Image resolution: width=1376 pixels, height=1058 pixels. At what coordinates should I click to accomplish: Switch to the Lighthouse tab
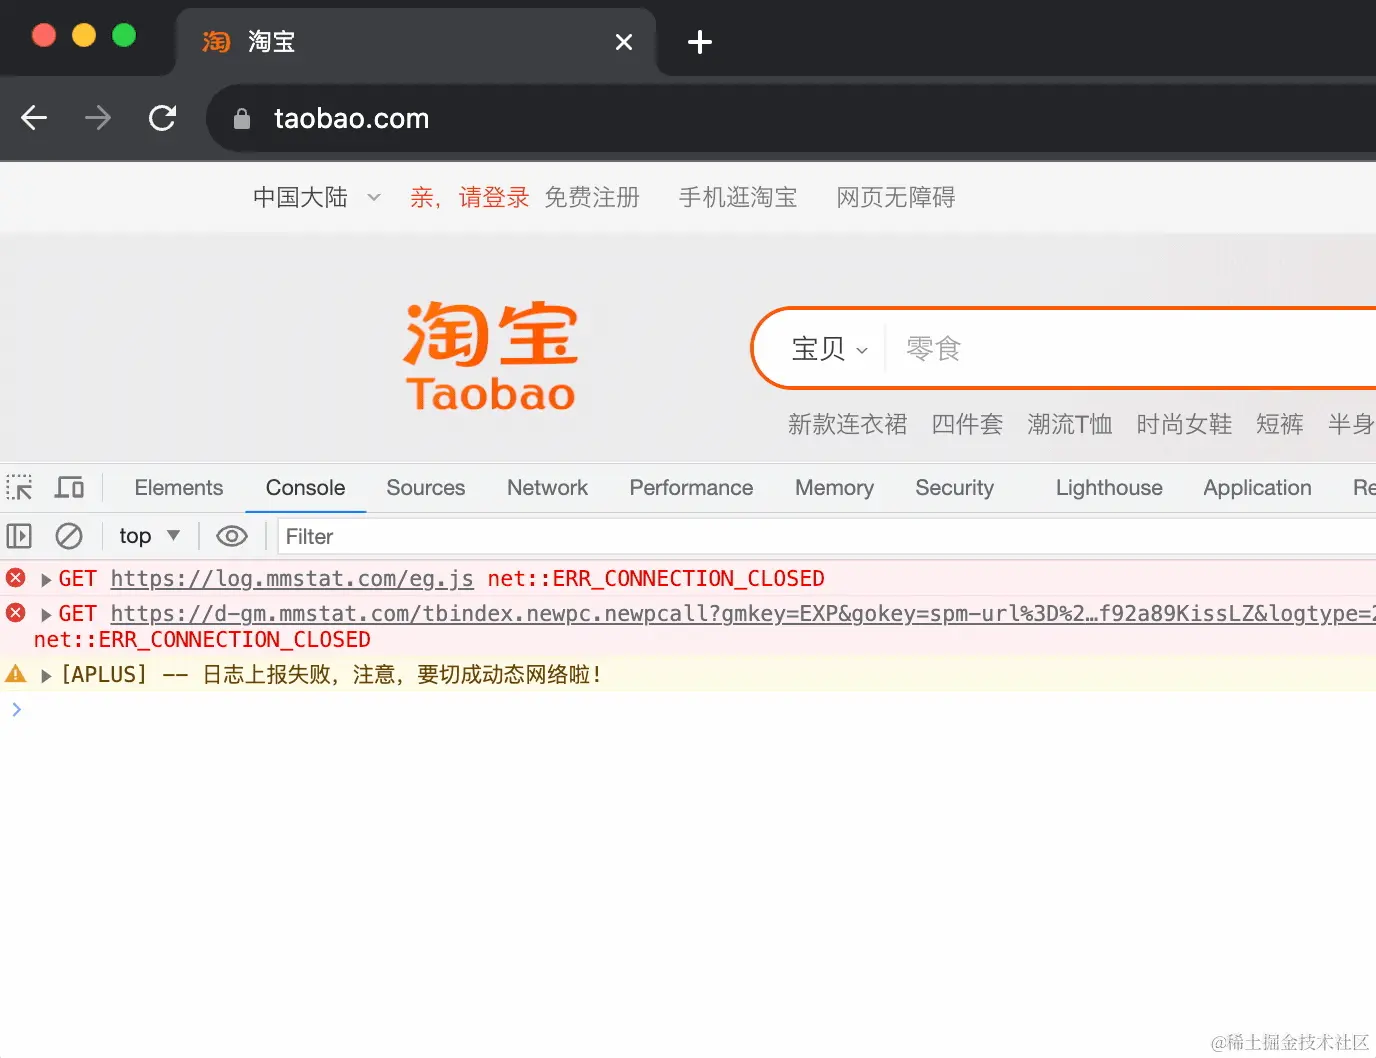(x=1109, y=487)
